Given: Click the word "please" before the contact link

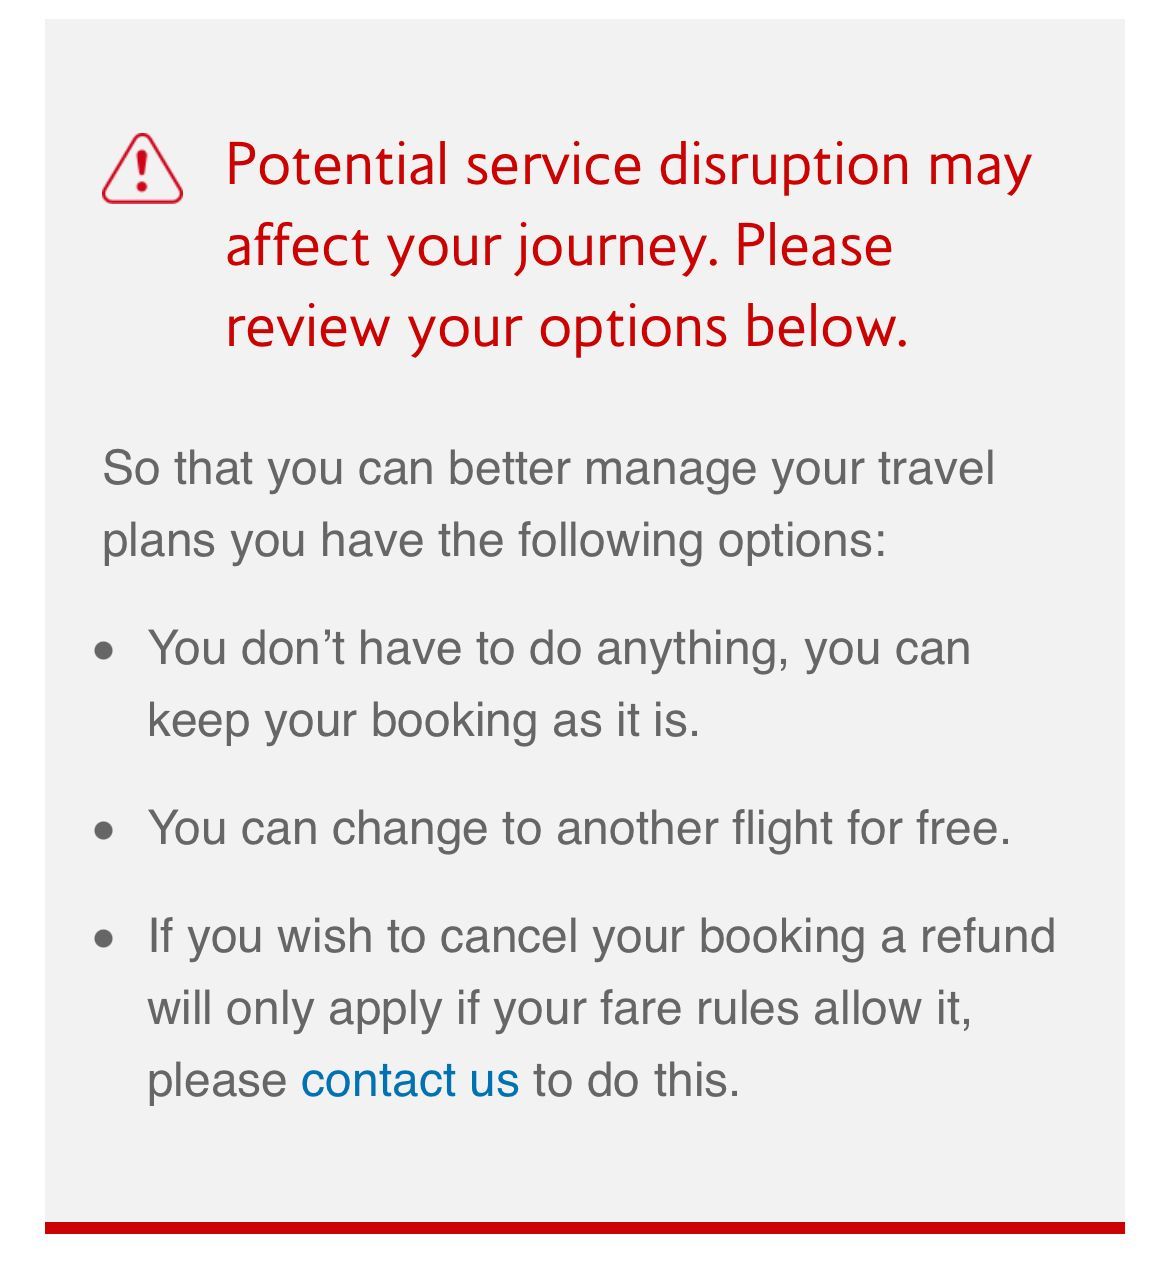Looking at the screenshot, I should (218, 1080).
